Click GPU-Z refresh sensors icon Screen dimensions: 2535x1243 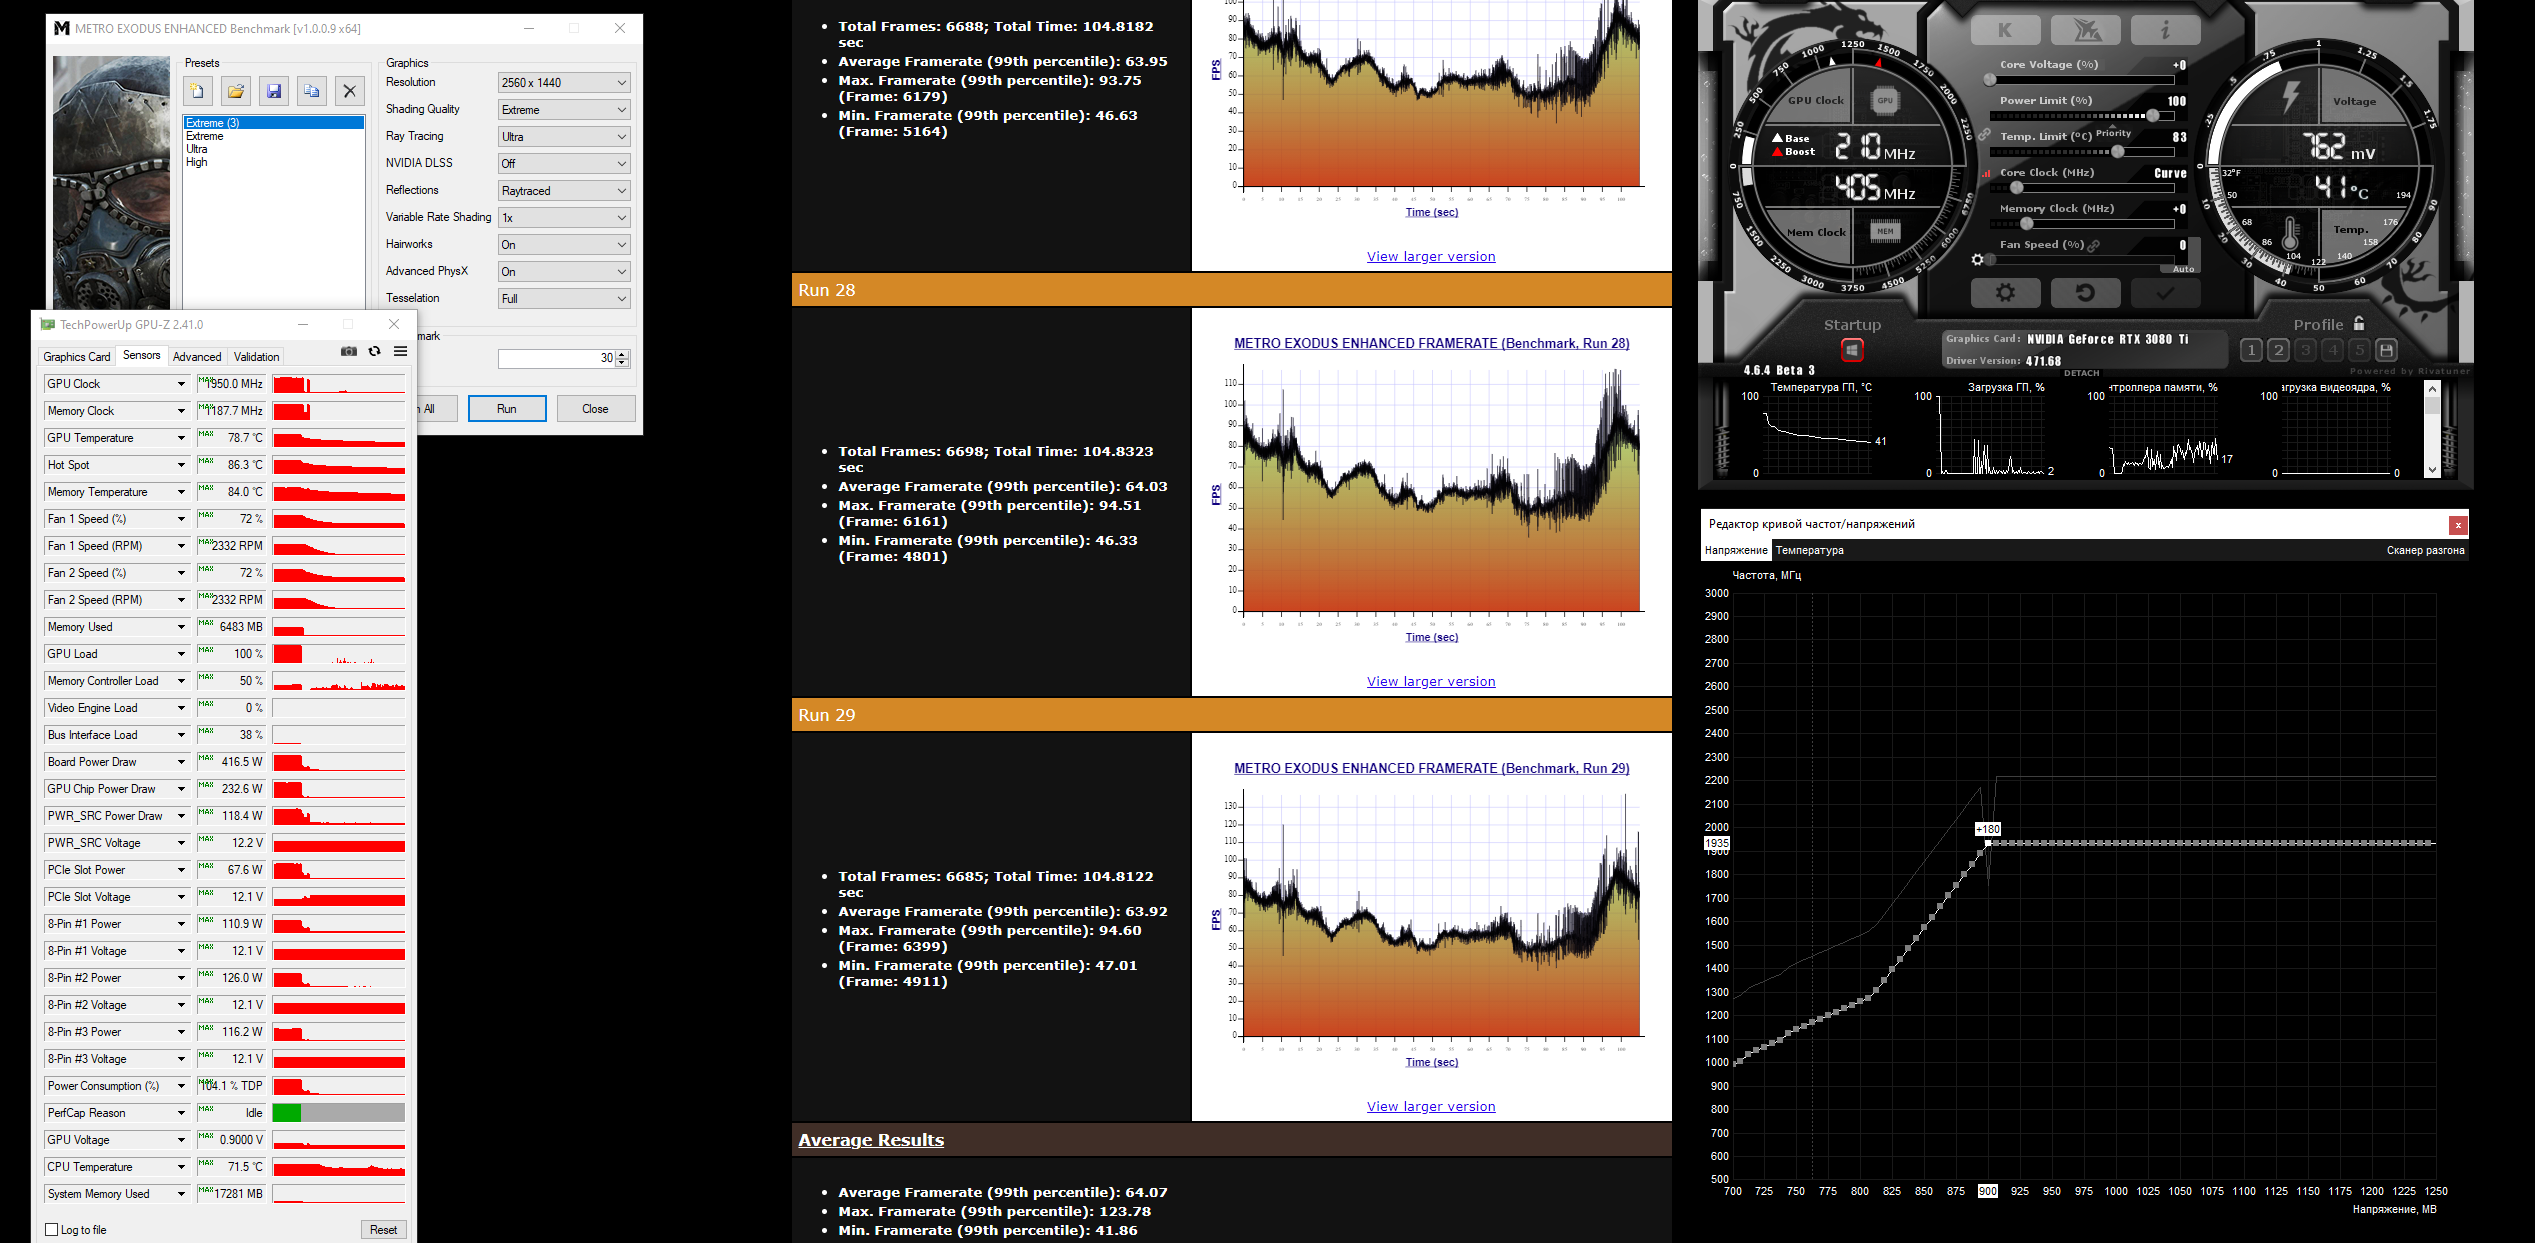(x=374, y=351)
